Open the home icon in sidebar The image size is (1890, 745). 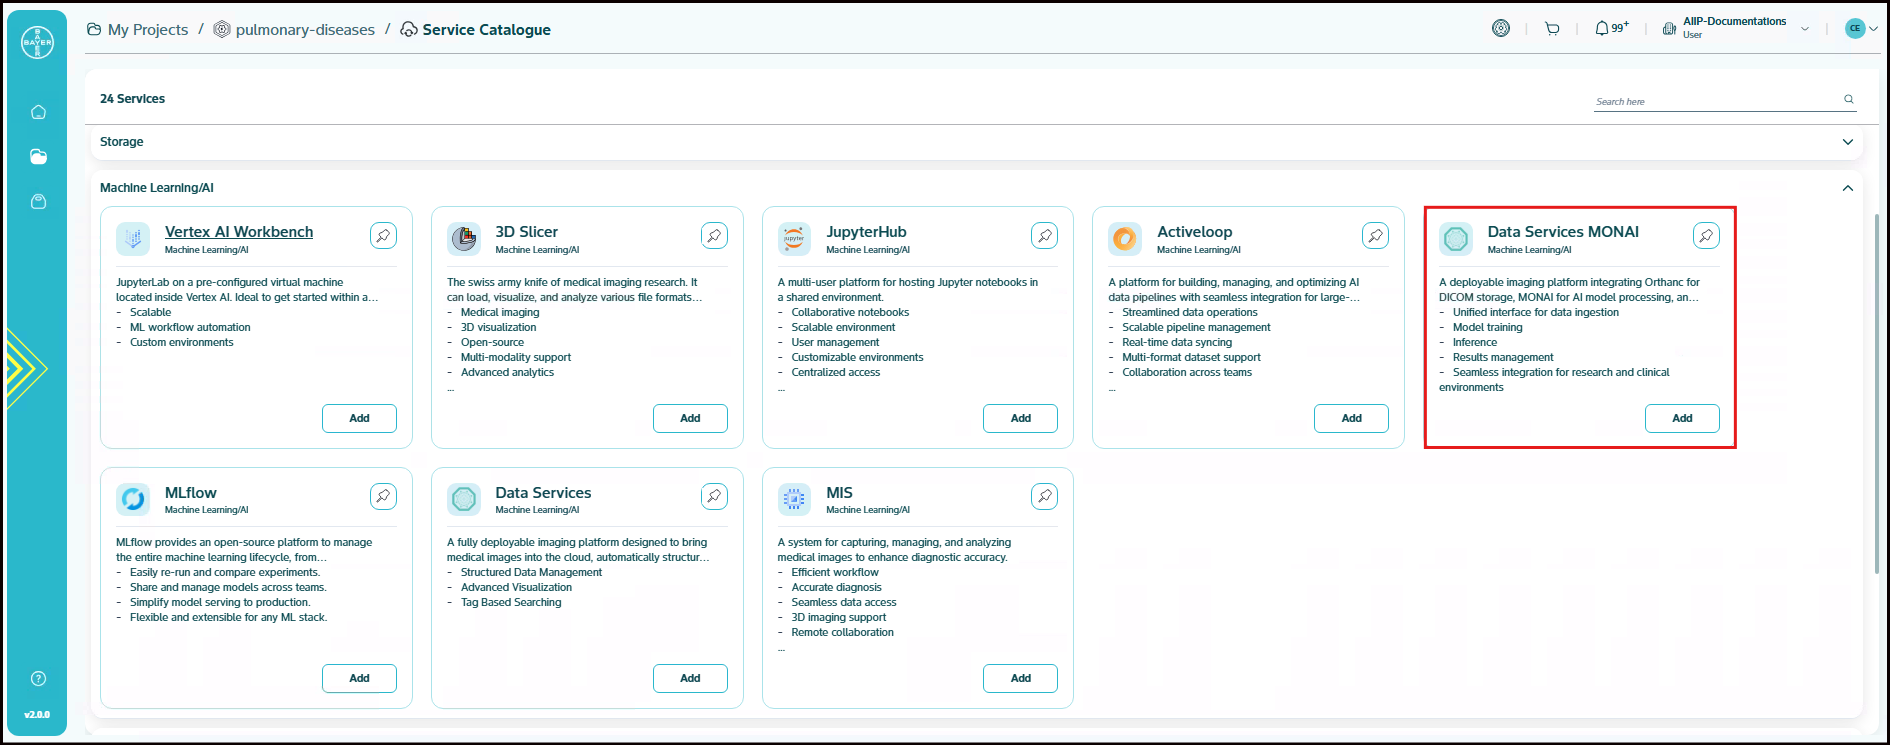[38, 112]
